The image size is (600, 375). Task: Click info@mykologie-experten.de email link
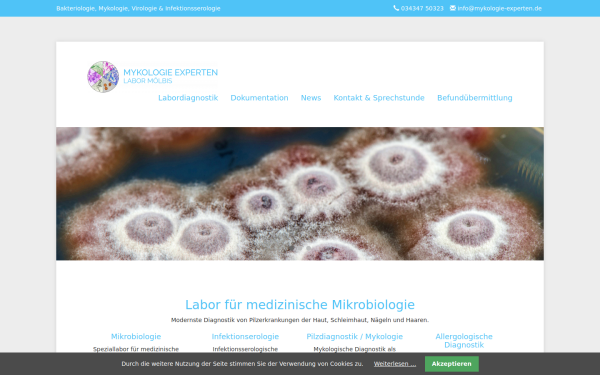point(499,8)
